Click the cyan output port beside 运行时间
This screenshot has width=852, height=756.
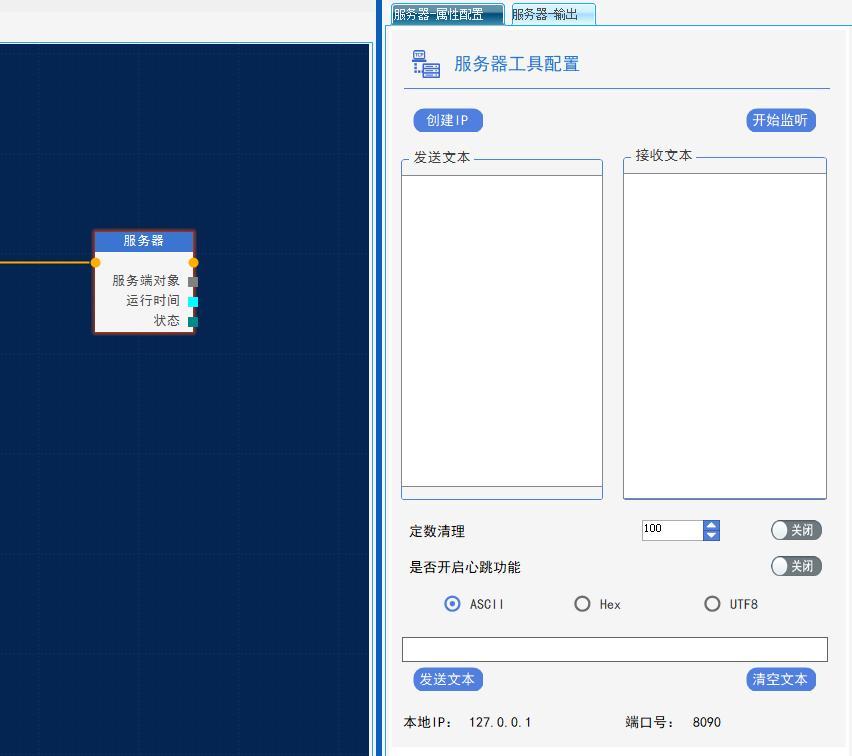[192, 301]
